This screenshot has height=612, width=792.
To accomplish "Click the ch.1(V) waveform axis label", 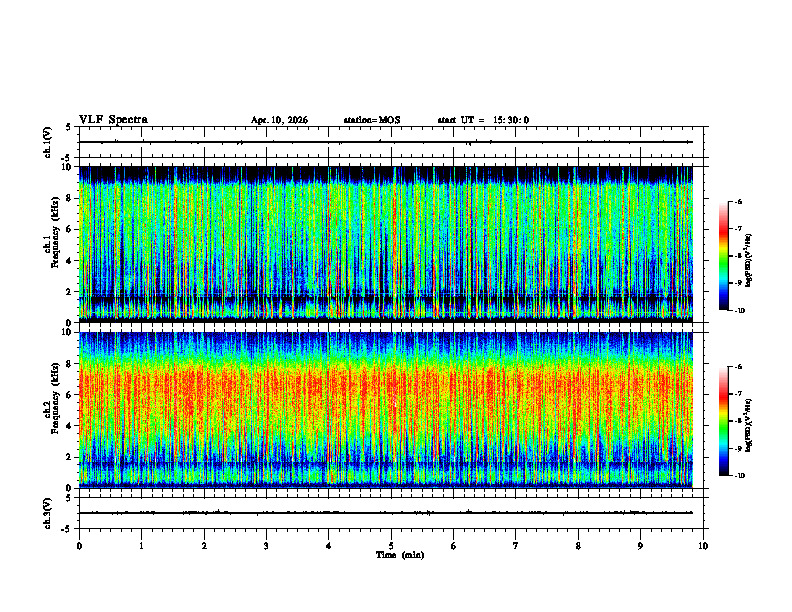I will [x=48, y=142].
